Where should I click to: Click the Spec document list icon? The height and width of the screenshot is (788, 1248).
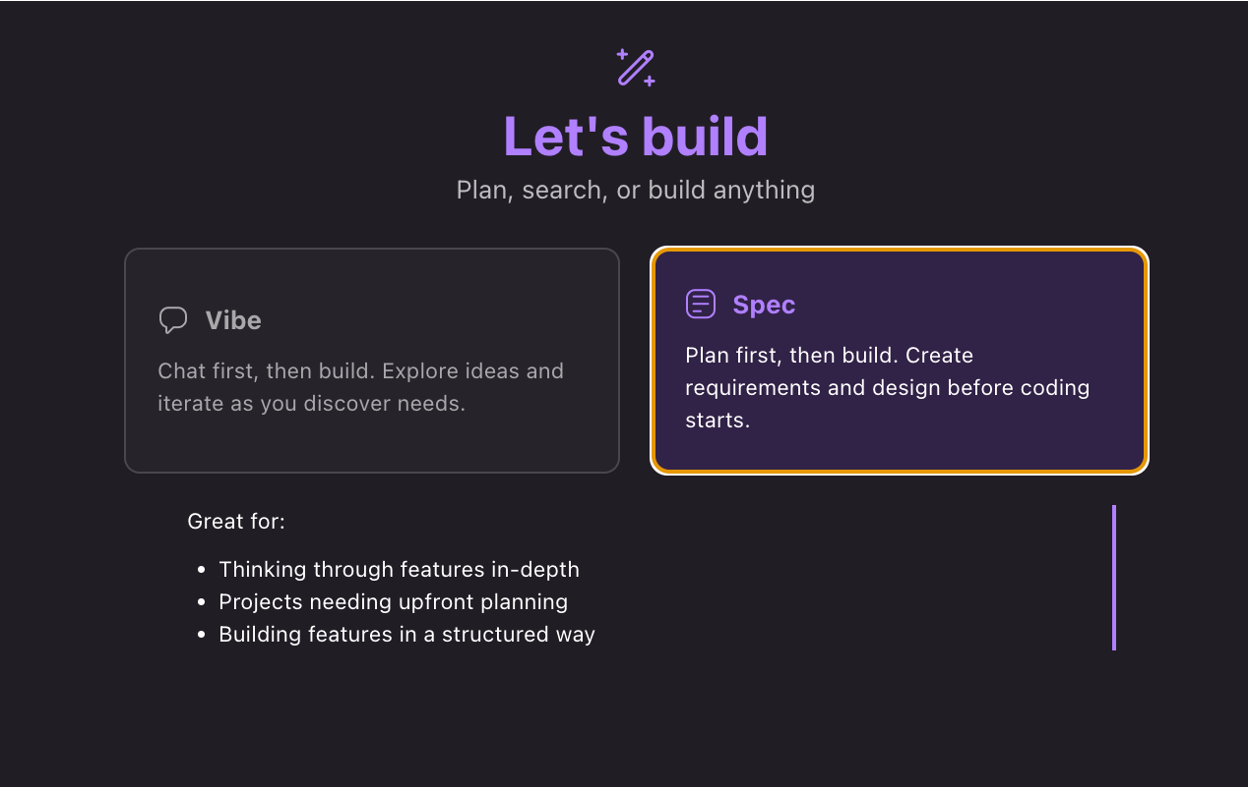tap(700, 304)
